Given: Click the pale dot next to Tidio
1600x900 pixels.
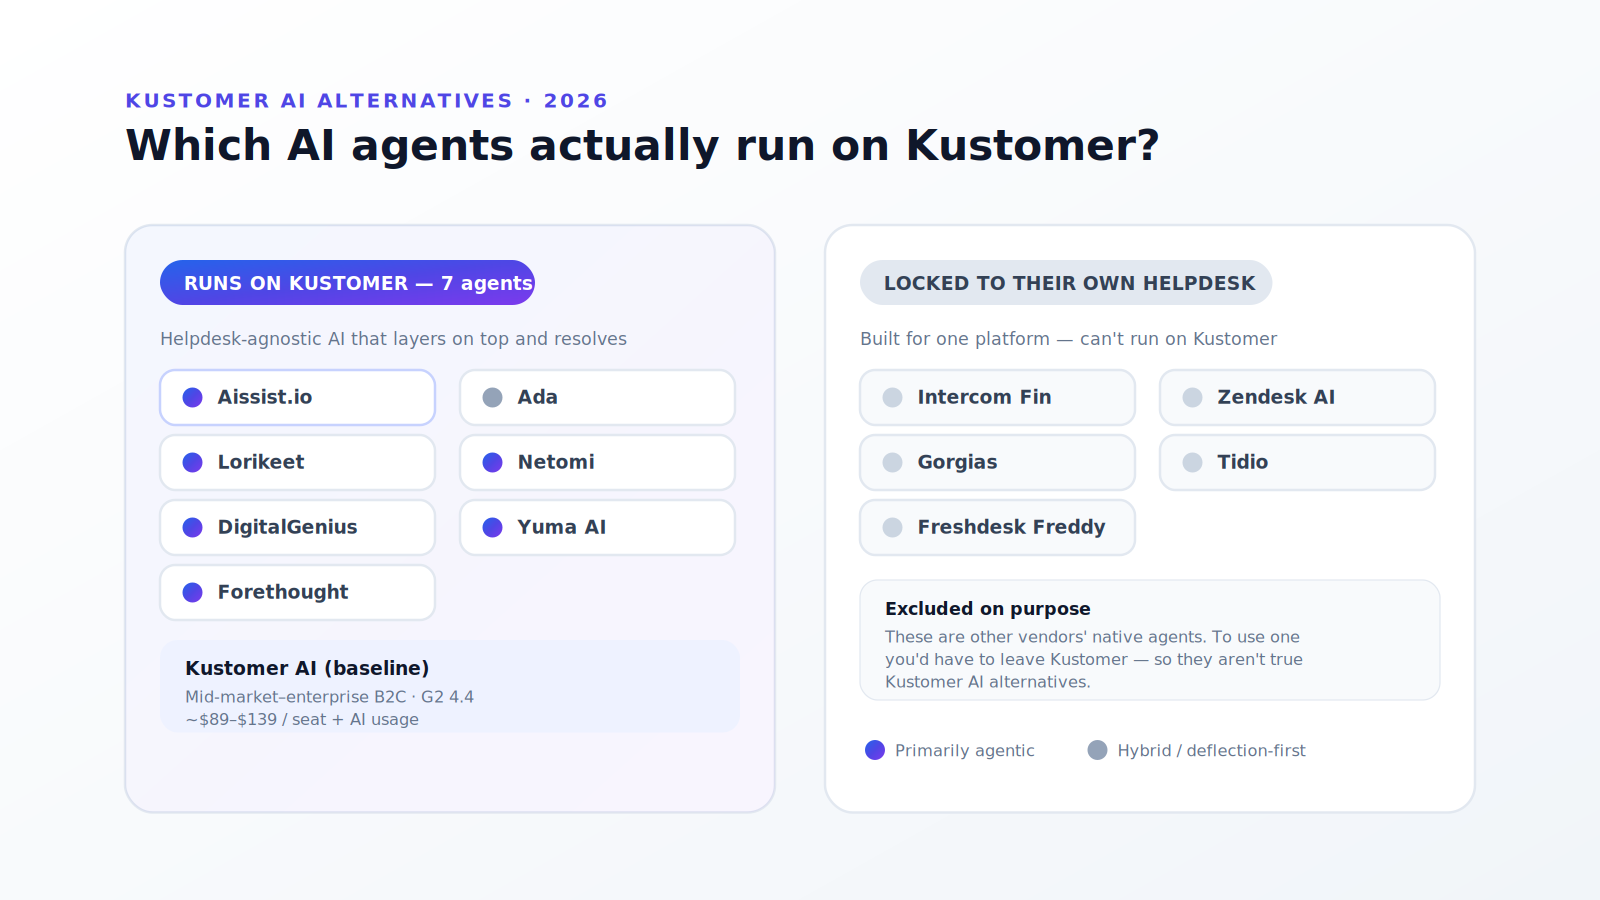Looking at the screenshot, I should pos(1193,463).
